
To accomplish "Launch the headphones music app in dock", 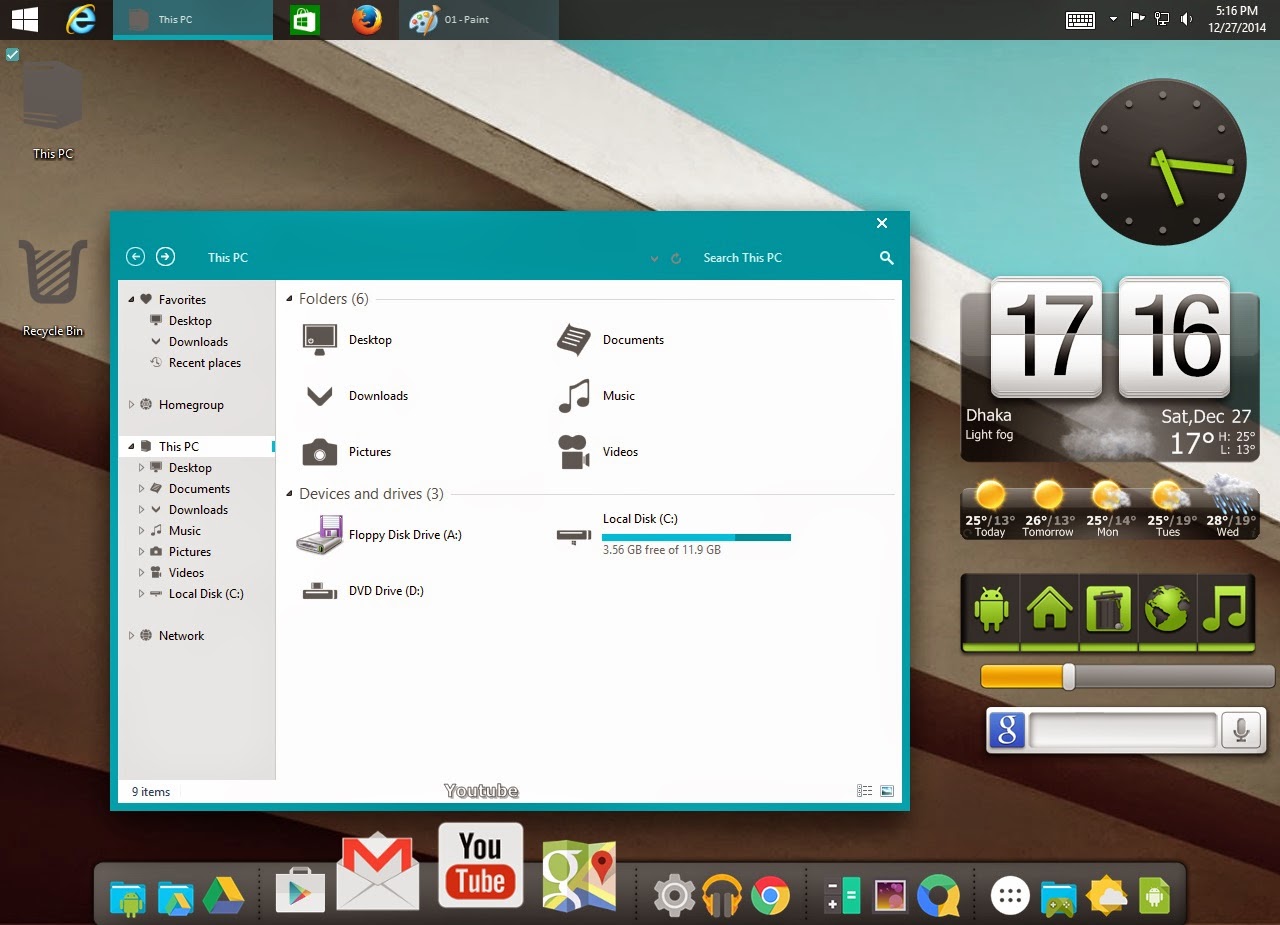I will click(x=721, y=895).
